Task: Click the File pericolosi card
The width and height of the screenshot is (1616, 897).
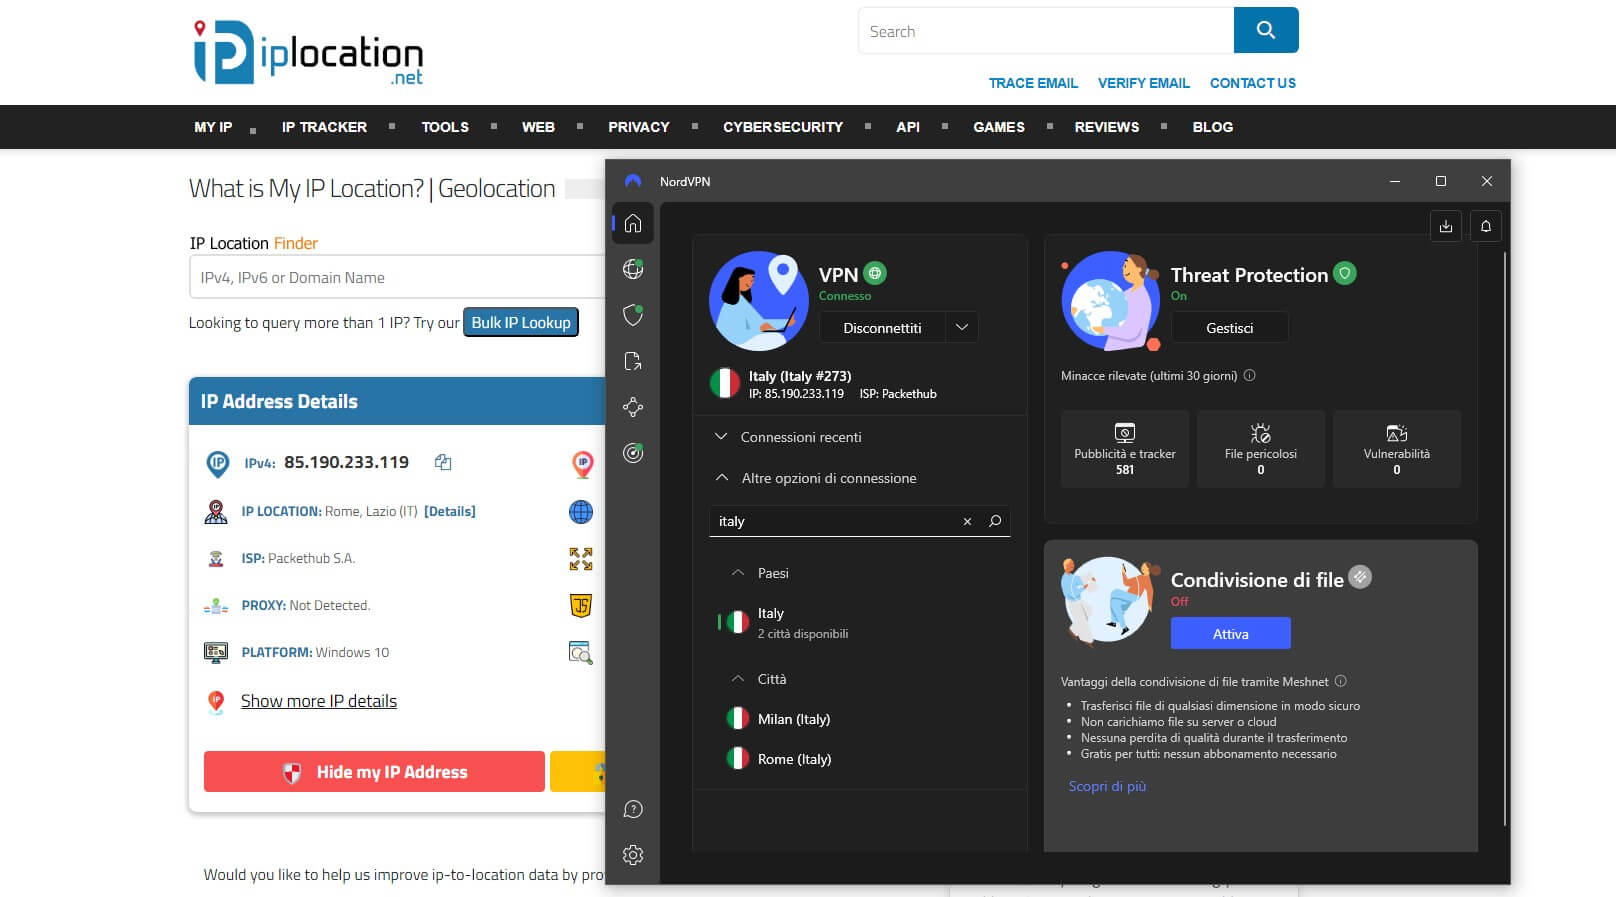Action: pos(1261,449)
